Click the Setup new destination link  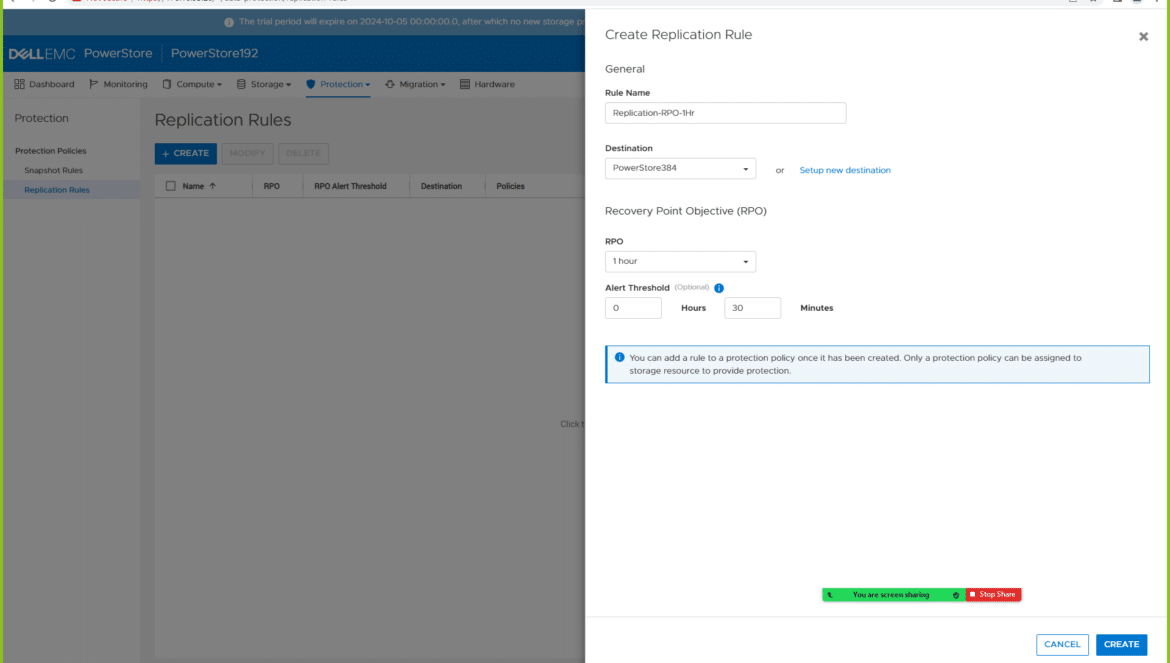[845, 170]
